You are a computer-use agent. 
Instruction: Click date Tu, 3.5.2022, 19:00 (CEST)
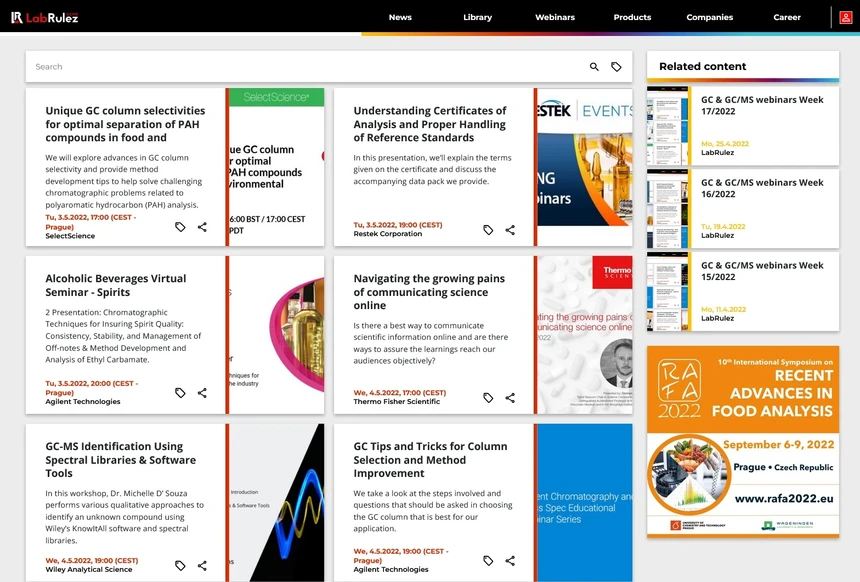[x=398, y=225]
